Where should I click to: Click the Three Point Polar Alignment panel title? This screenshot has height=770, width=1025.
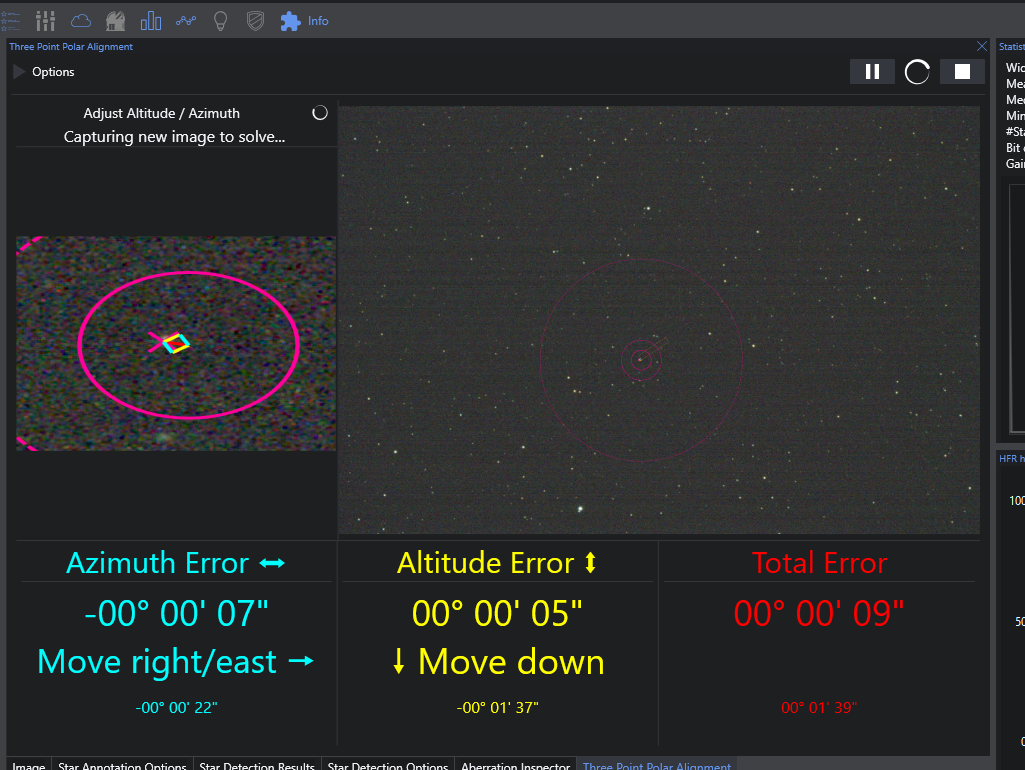(x=71, y=46)
